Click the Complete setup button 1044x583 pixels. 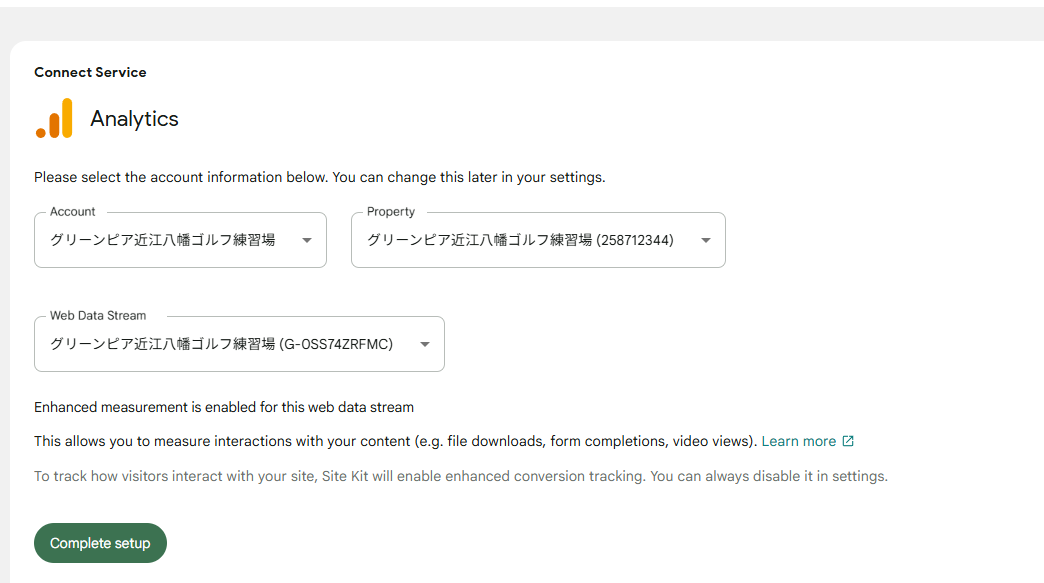(x=101, y=543)
